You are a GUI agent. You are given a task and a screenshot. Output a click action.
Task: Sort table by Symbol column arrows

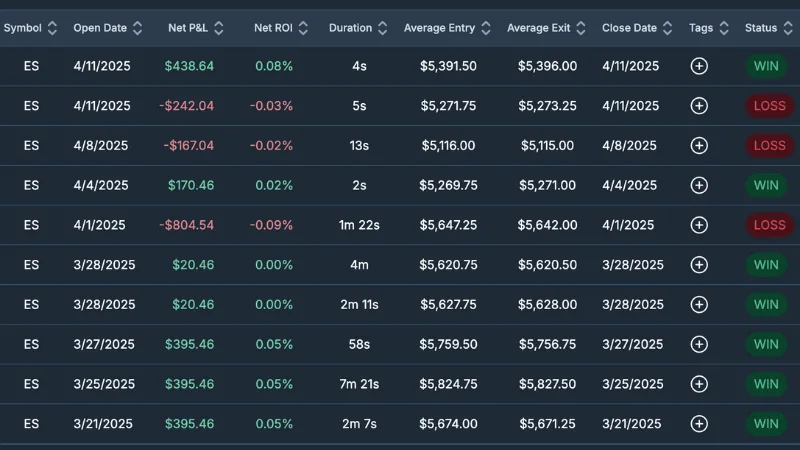(x=52, y=28)
